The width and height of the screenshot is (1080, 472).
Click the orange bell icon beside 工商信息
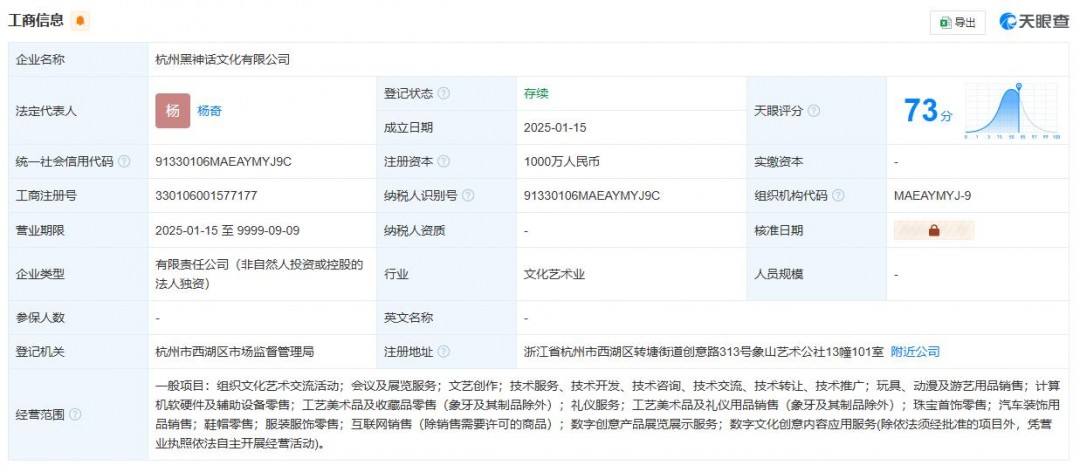click(x=81, y=21)
